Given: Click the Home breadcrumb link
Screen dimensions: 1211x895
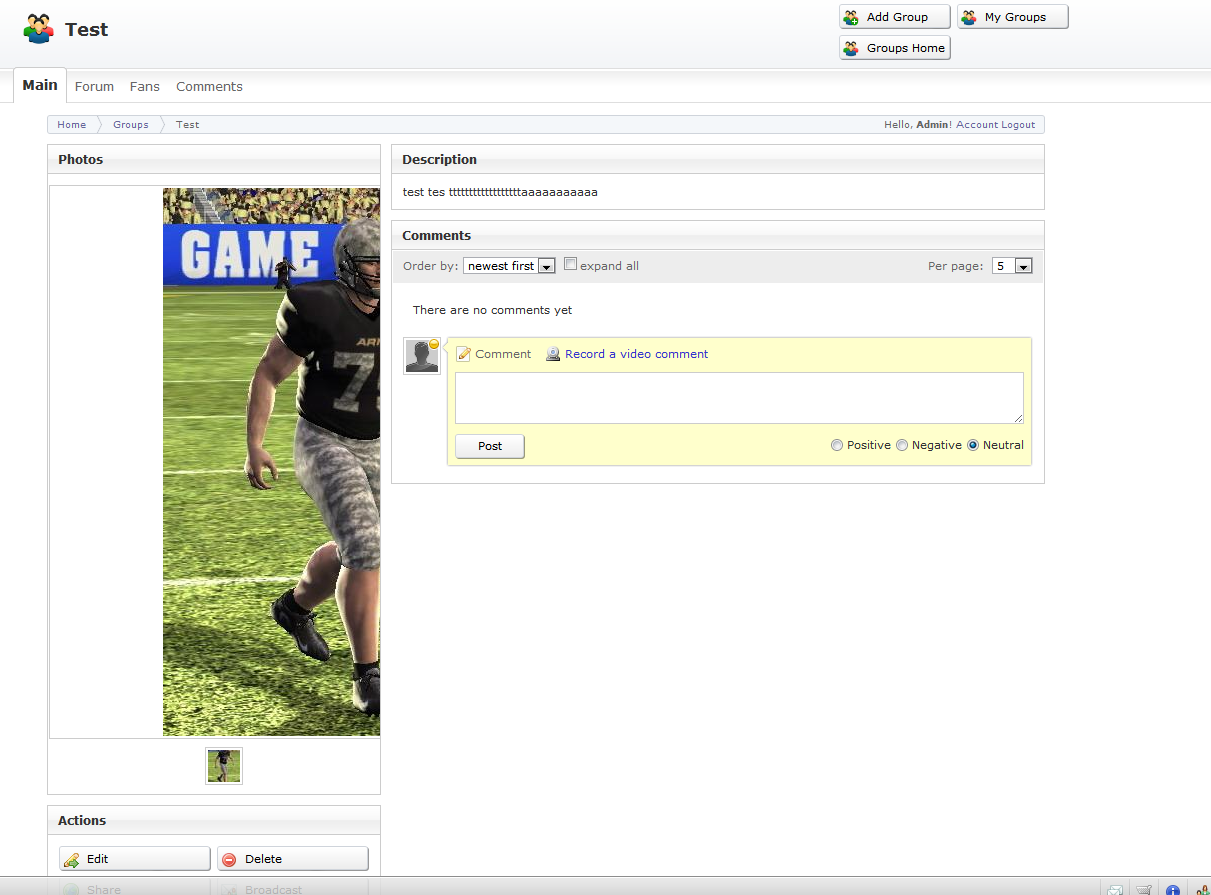Looking at the screenshot, I should 71,125.
